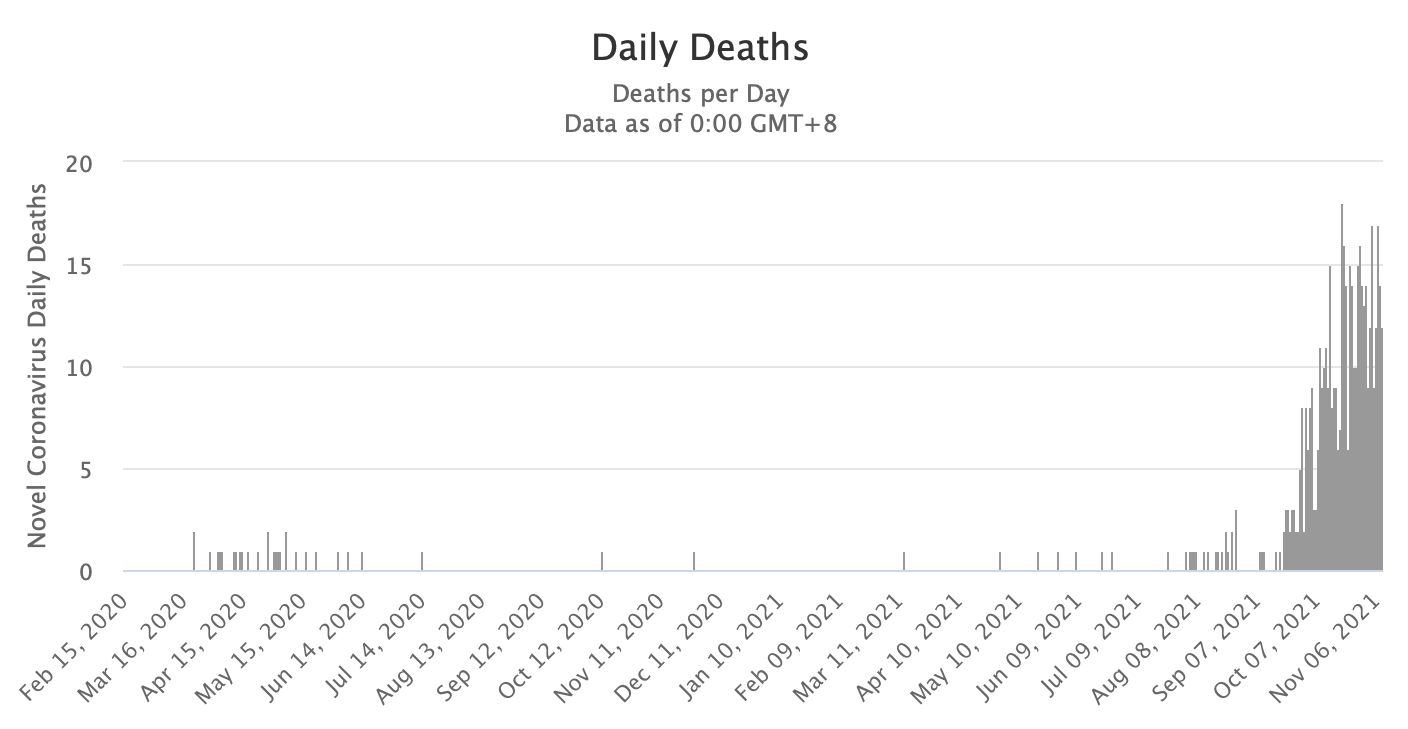
Task: Click the isolated bar above Oct 12, 2020
Action: click(602, 561)
